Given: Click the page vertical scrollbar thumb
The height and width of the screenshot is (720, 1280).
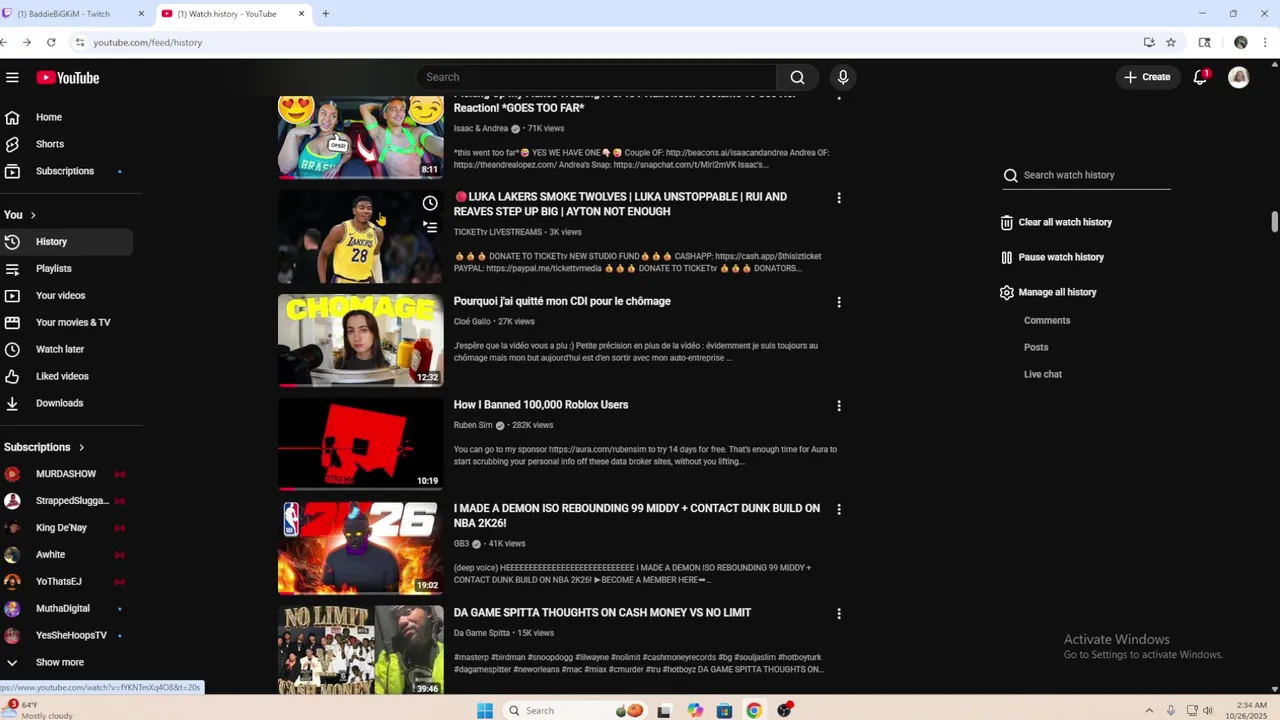Looking at the screenshot, I should 1274,222.
